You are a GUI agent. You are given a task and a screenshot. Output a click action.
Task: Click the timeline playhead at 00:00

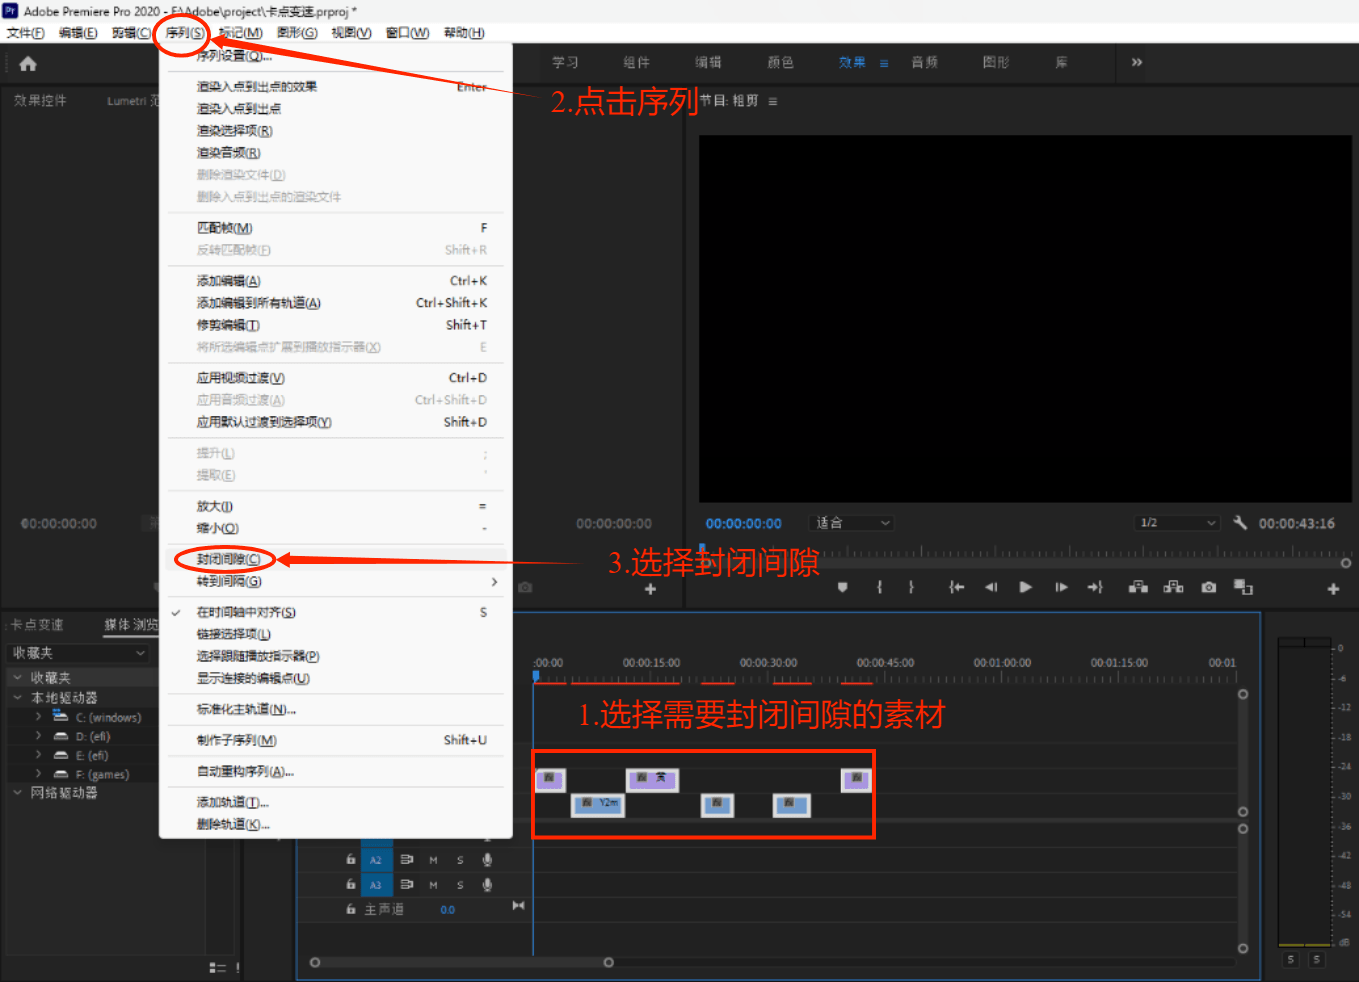tap(536, 677)
